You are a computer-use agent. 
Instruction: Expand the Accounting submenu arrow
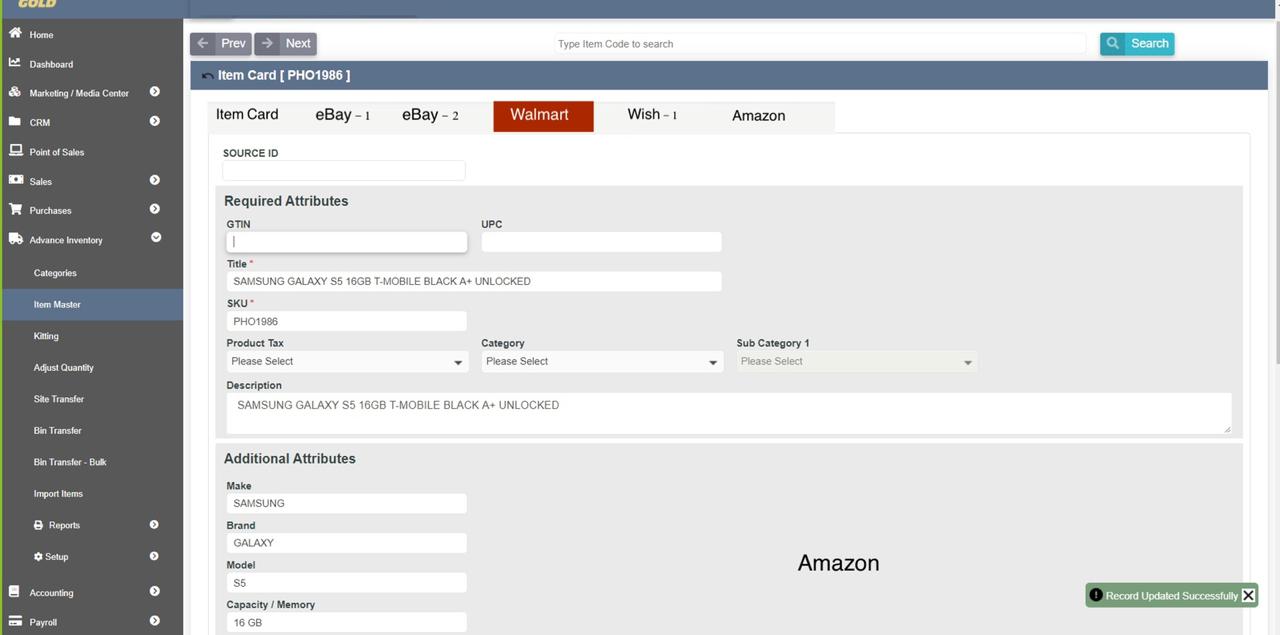(155, 592)
